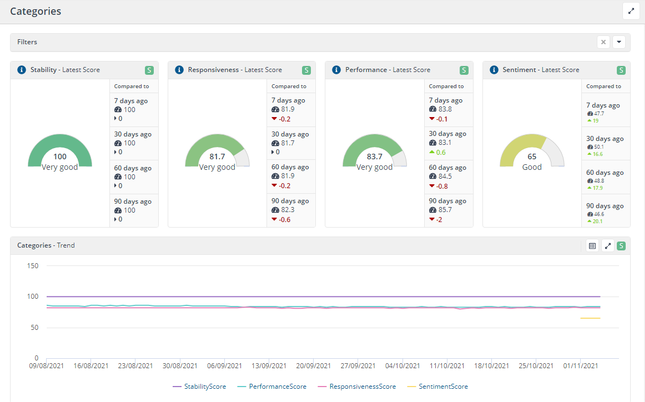Click the green S badge on Performance
The image size is (645, 402).
click(x=464, y=70)
